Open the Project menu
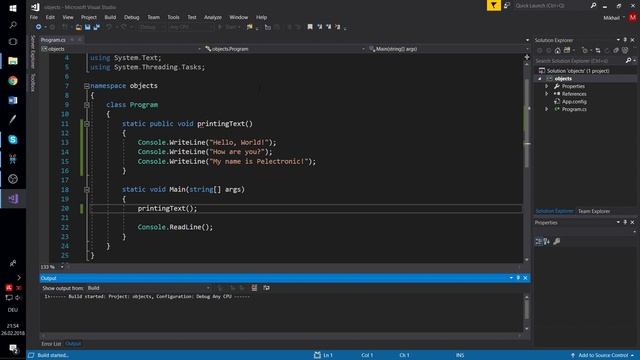The image size is (640, 360). 89,18
